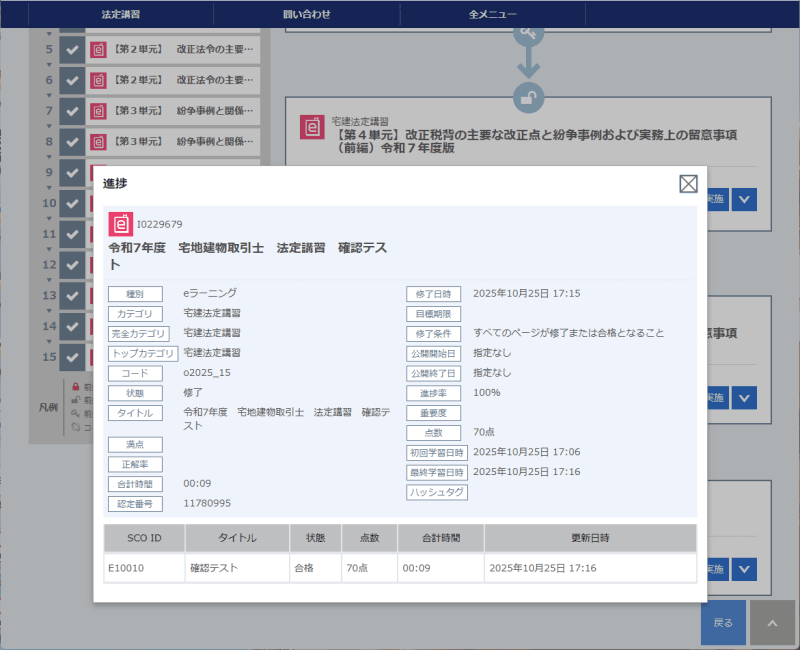Toggle the completion checkmark for row 15
The height and width of the screenshot is (650, 800).
point(72,357)
